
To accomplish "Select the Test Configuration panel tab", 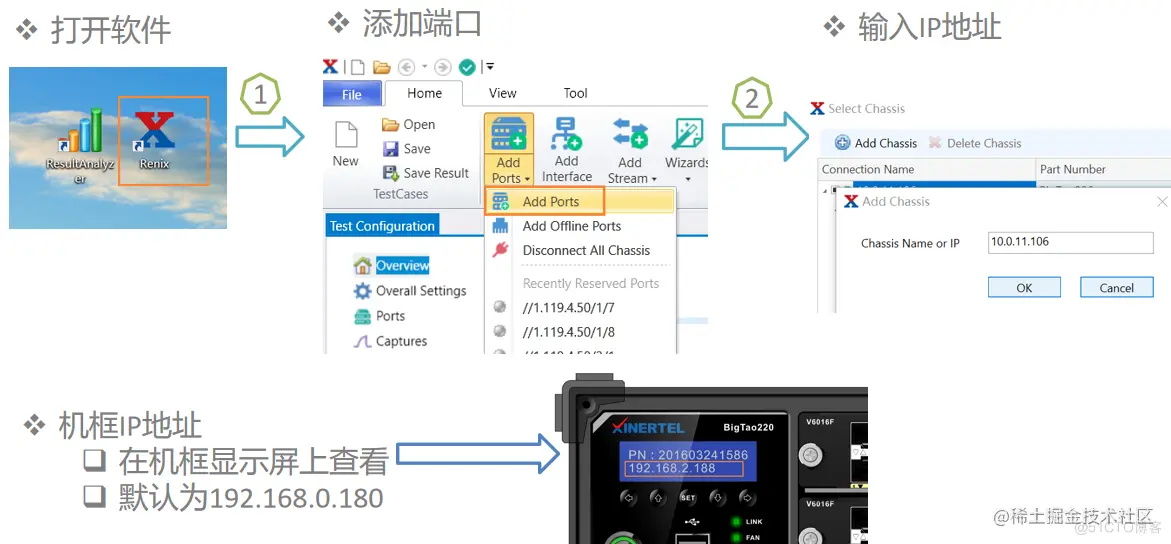I will click(x=382, y=226).
